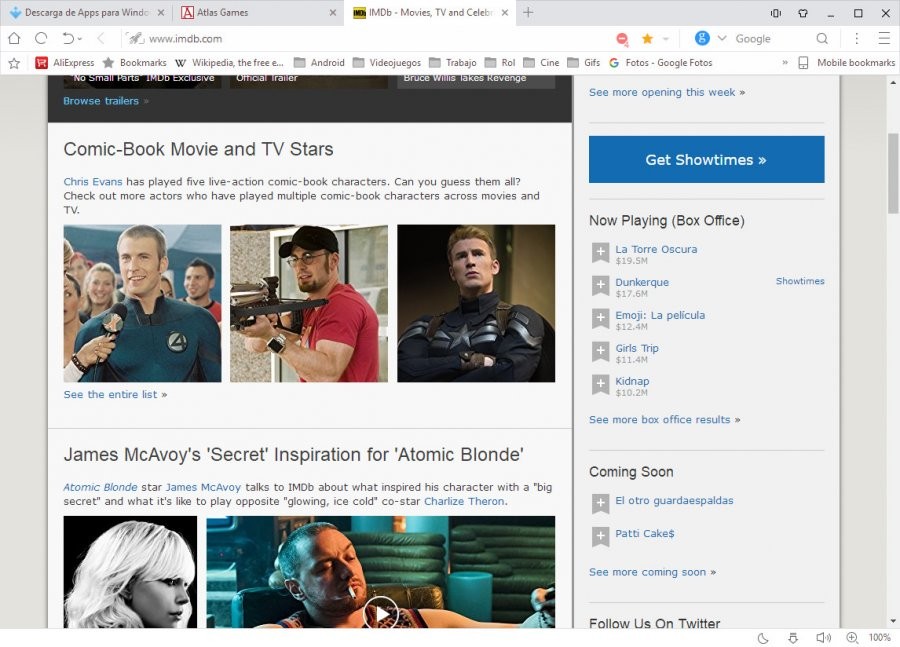This screenshot has width=900, height=647.
Task: Open Fotos - Google Fotos bookmark
Action: 661,63
